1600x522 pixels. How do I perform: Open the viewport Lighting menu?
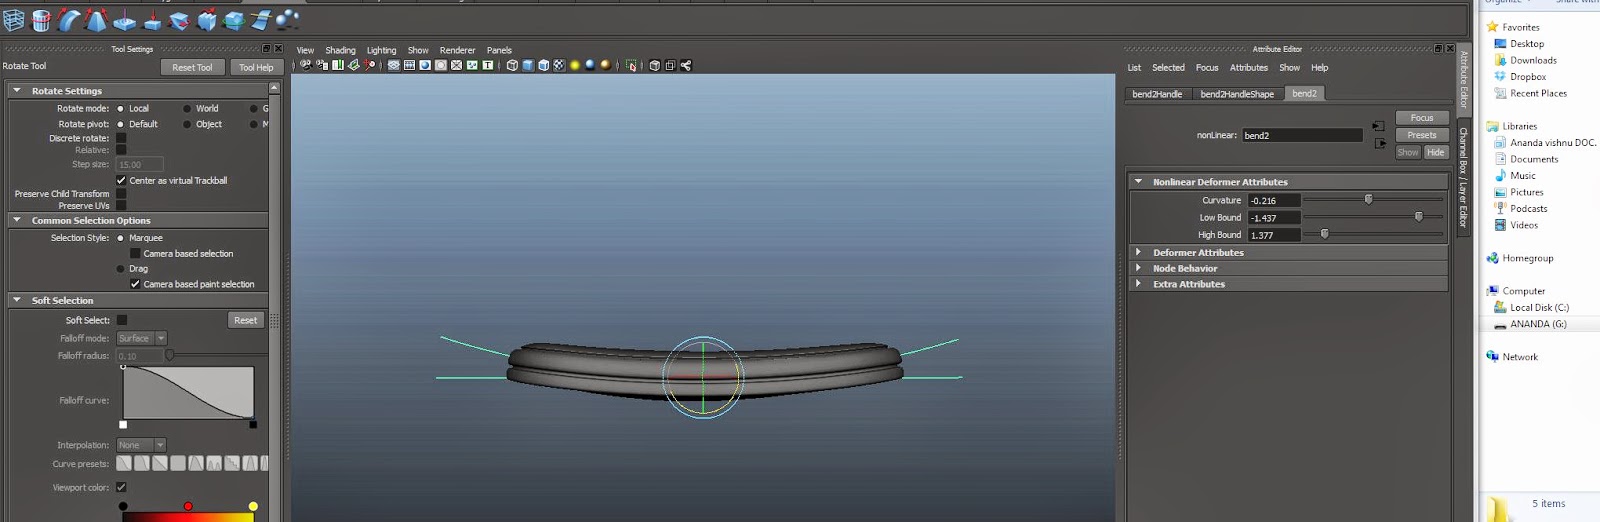[381, 50]
